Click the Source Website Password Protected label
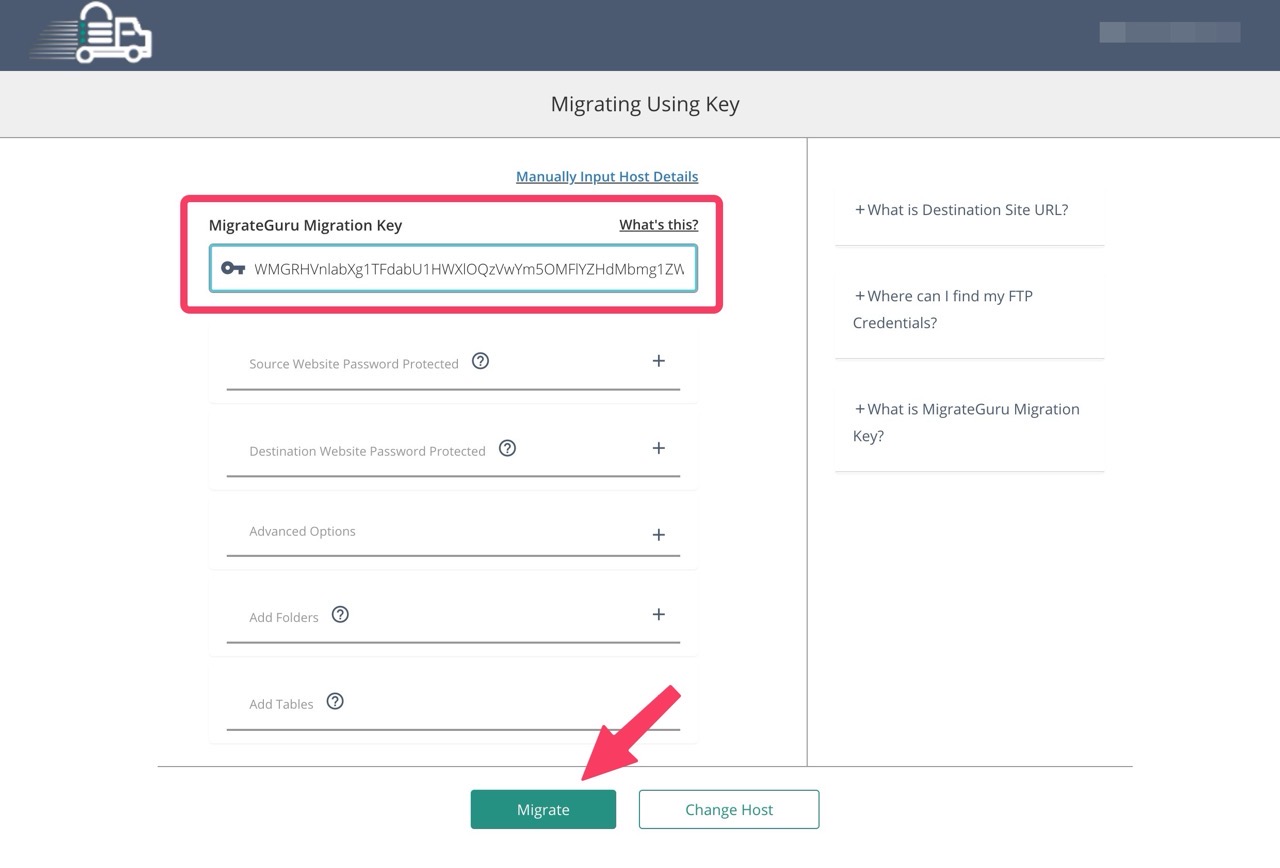 click(354, 364)
